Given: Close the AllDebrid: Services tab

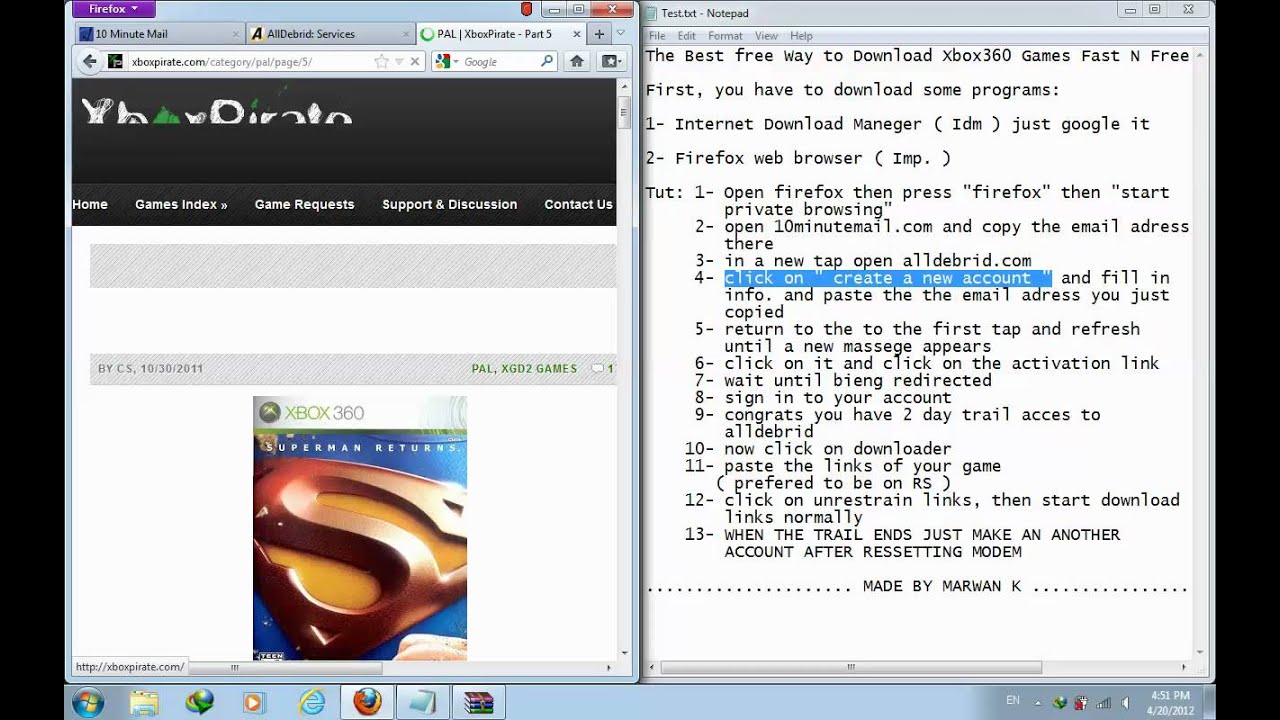Looking at the screenshot, I should [407, 34].
